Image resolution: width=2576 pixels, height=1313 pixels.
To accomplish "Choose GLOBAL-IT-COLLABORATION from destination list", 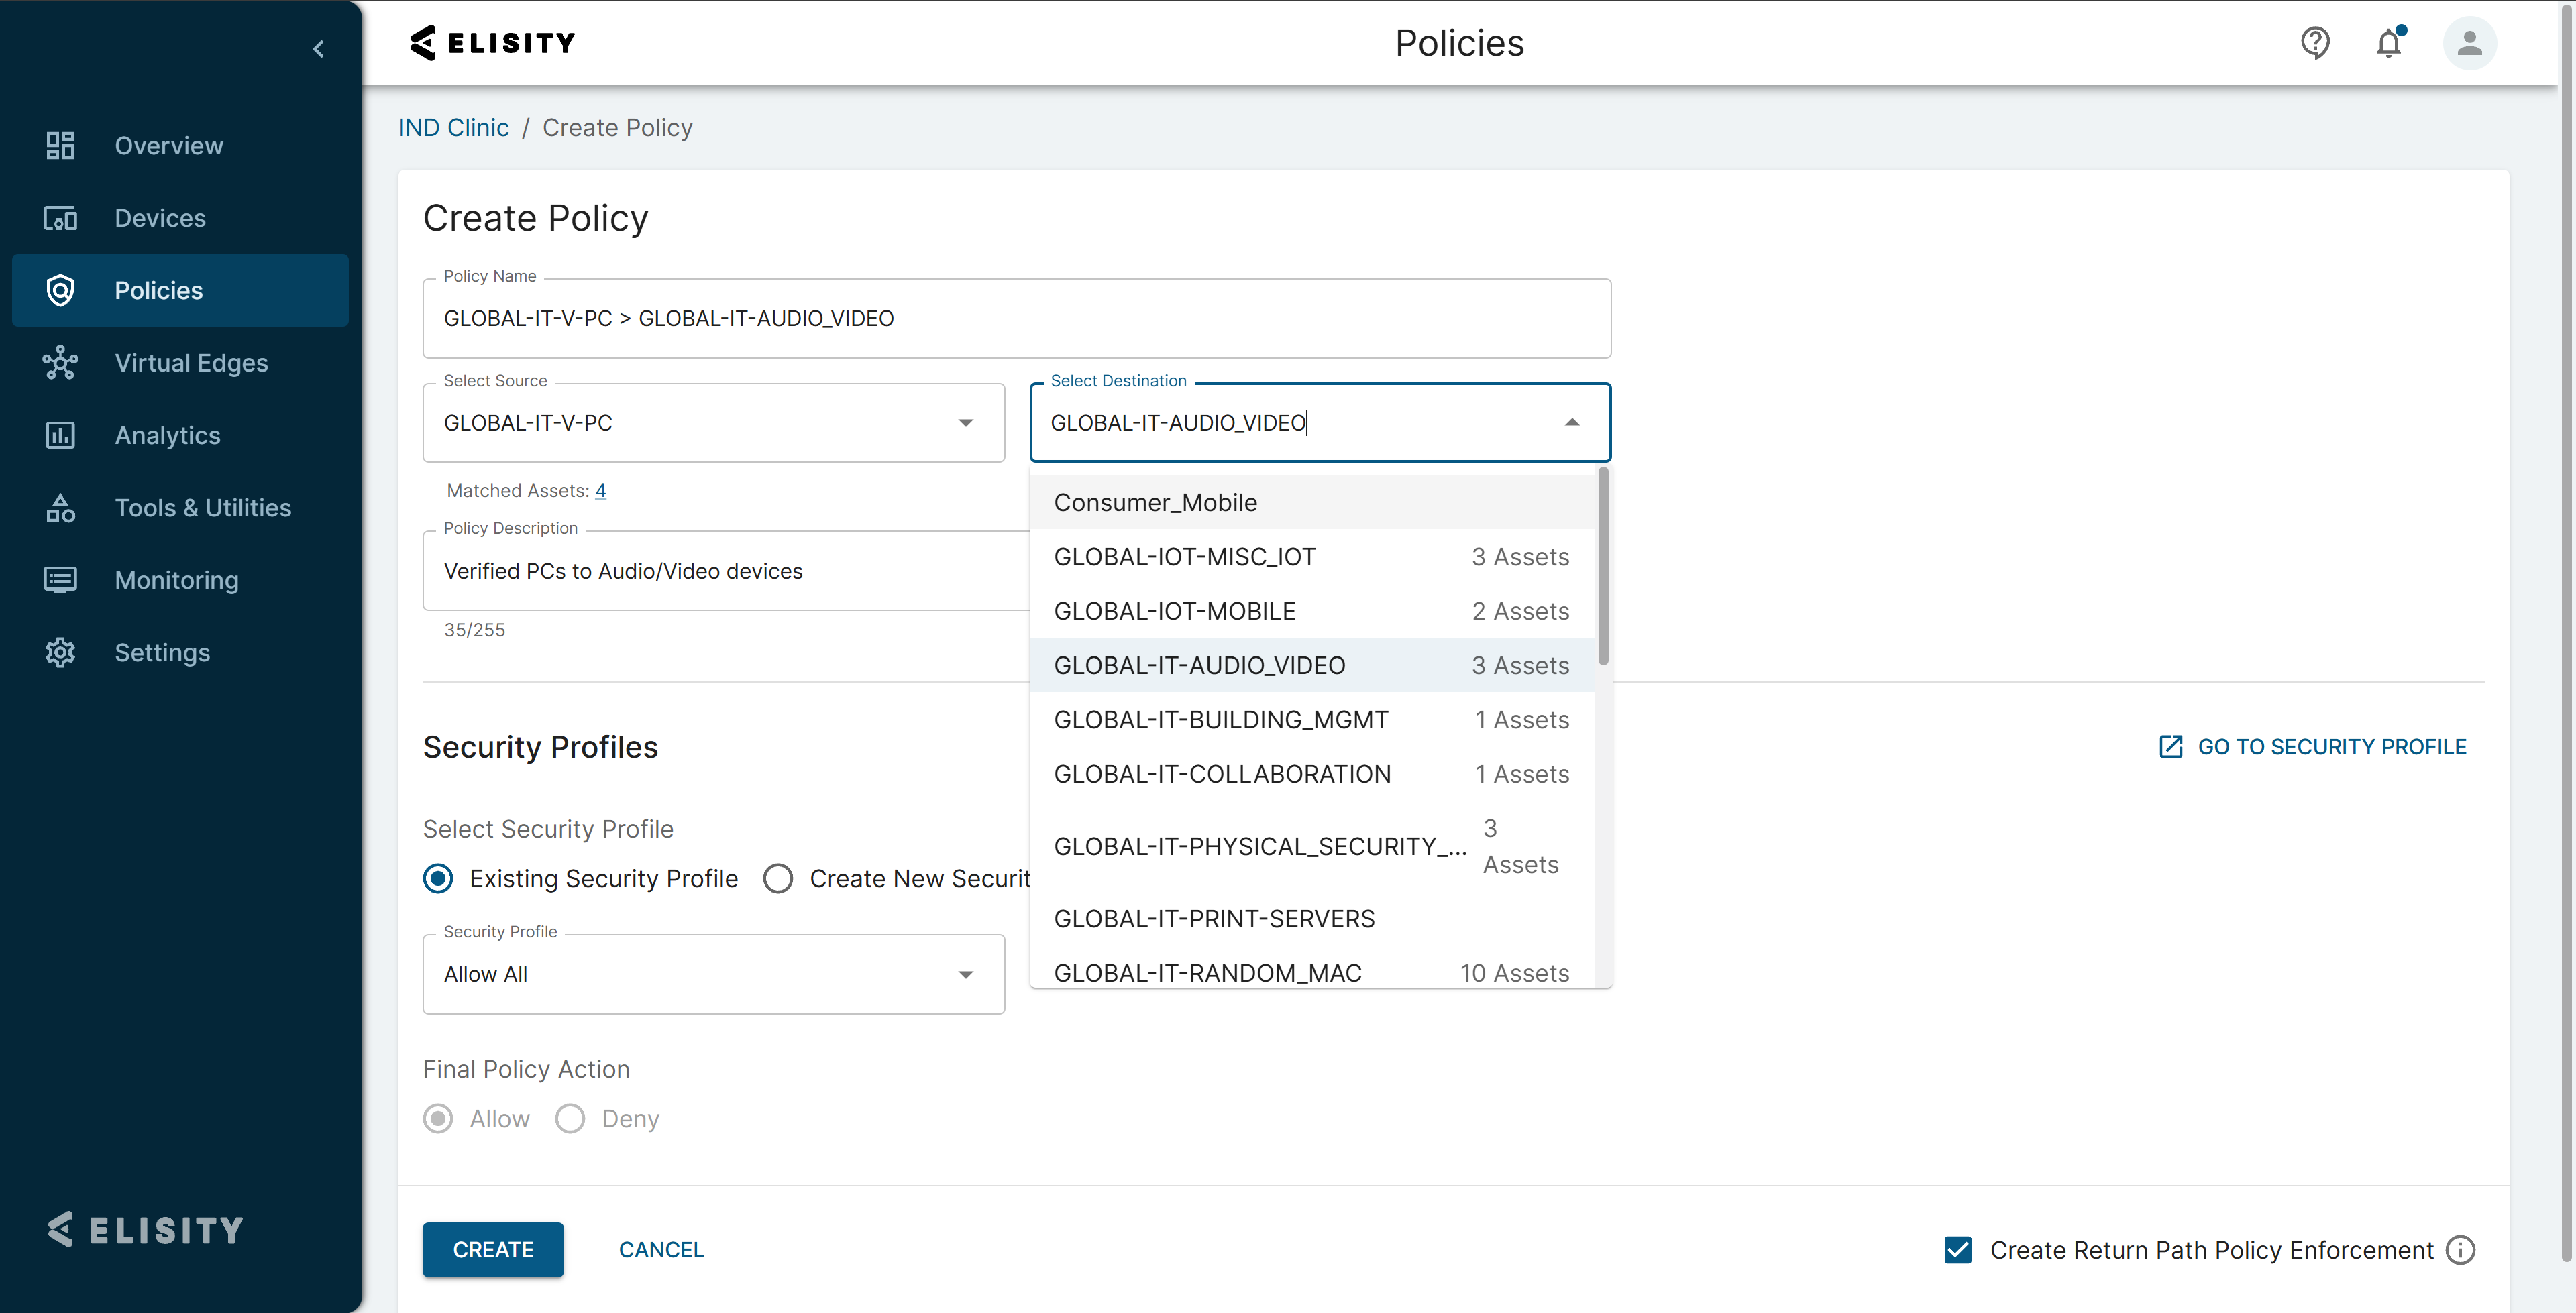I will [1222, 774].
